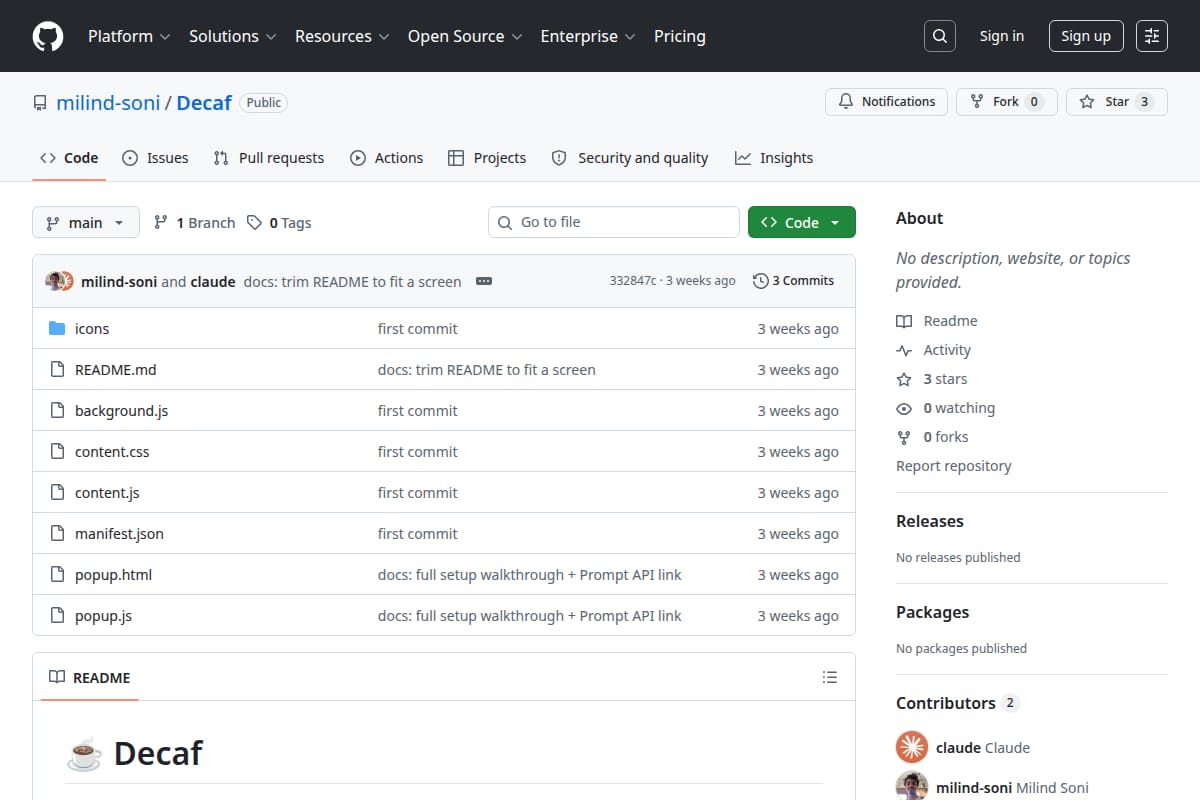Star the Decaf repository
Image resolution: width=1200 pixels, height=800 pixels.
pos(1116,102)
